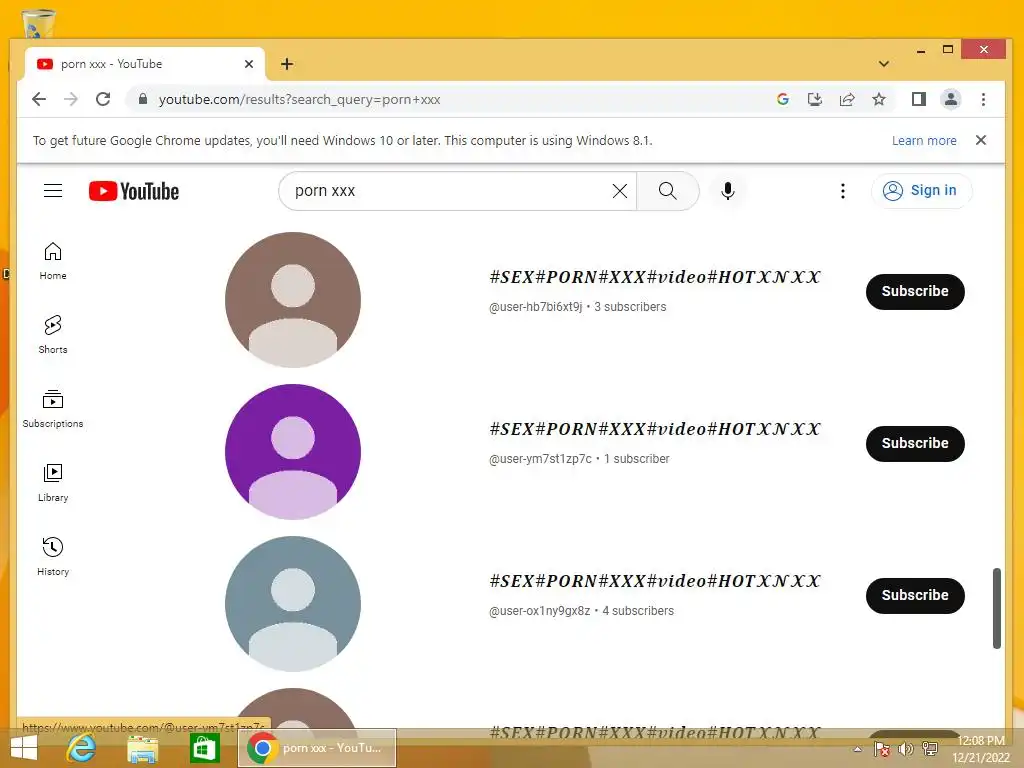Screen dimensions: 1024x768
Task: Subscribe to channel @user-ox1ny9gx8z
Action: (x=915, y=596)
